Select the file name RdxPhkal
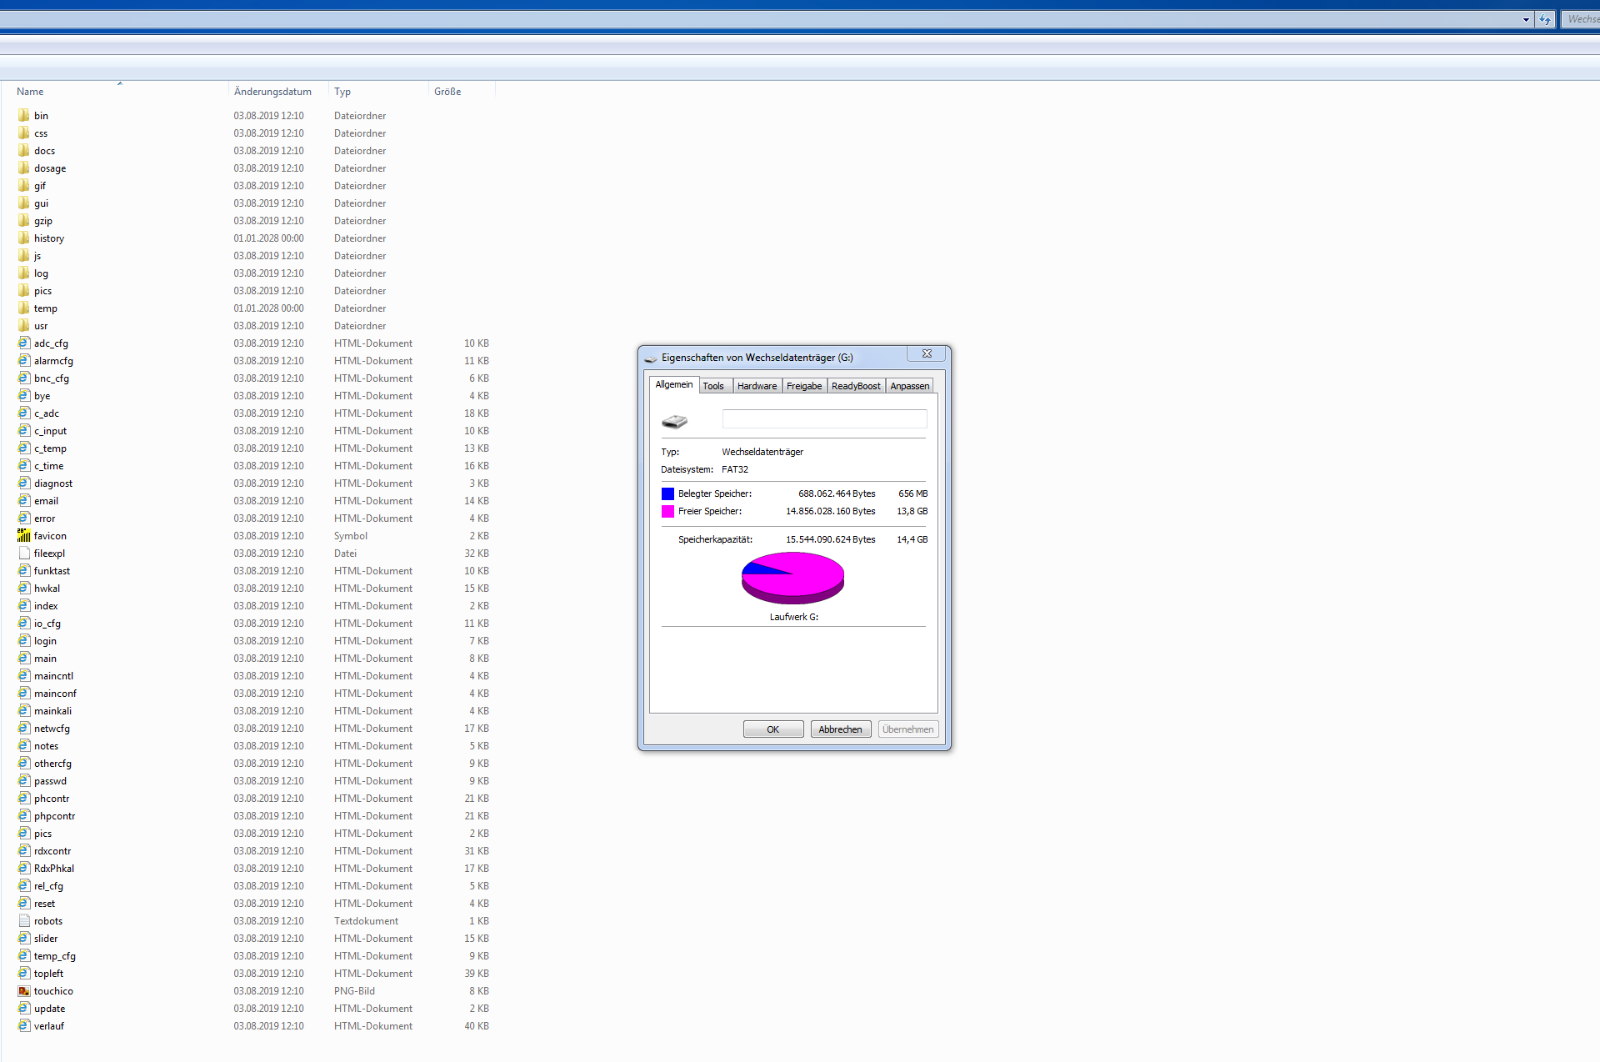1600x1062 pixels. (54, 868)
